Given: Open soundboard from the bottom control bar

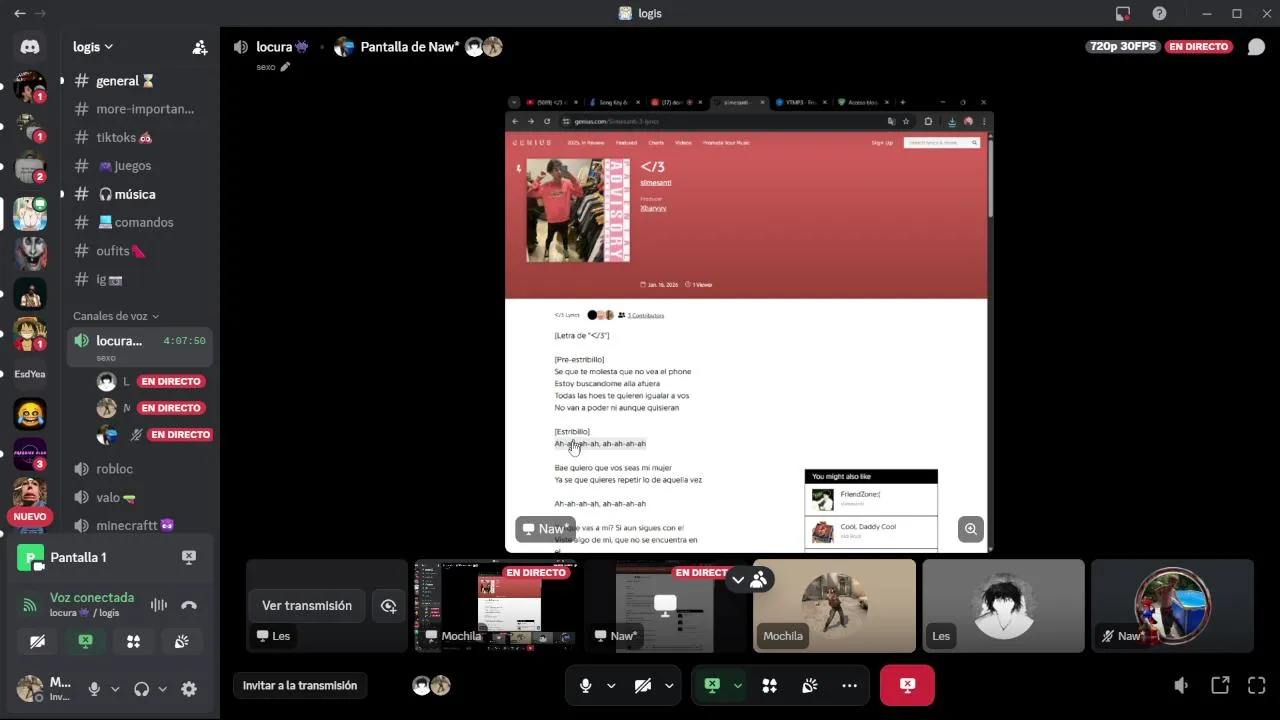Looking at the screenshot, I should 809,685.
